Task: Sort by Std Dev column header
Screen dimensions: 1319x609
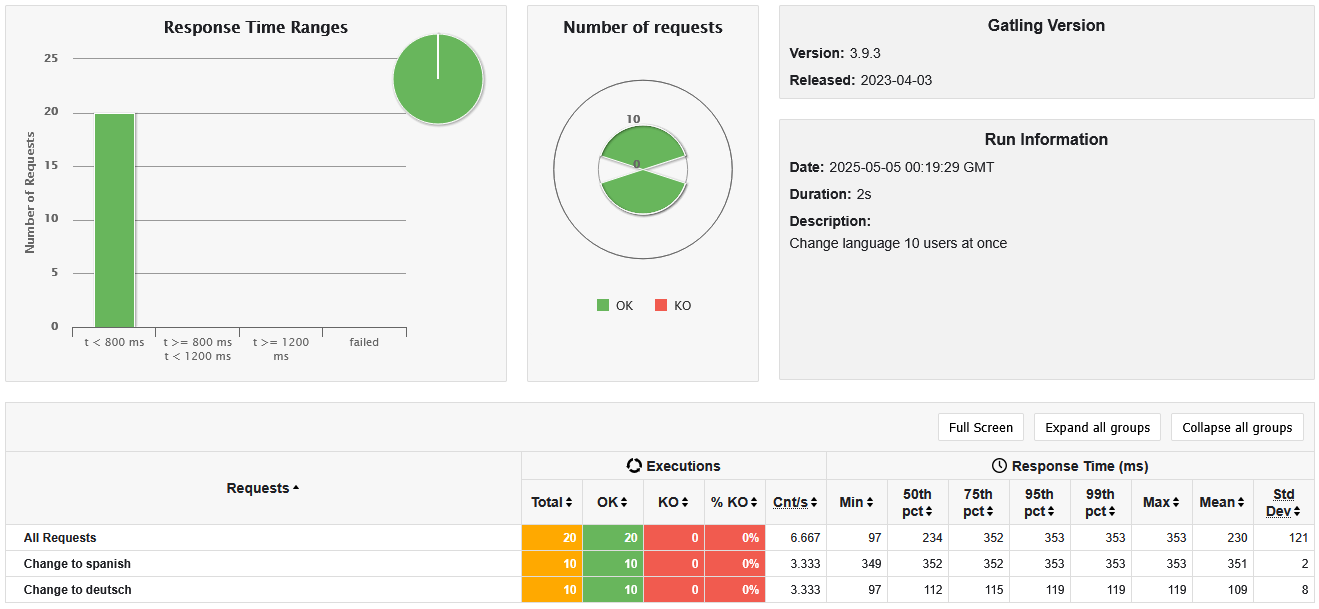Action: click(1283, 502)
